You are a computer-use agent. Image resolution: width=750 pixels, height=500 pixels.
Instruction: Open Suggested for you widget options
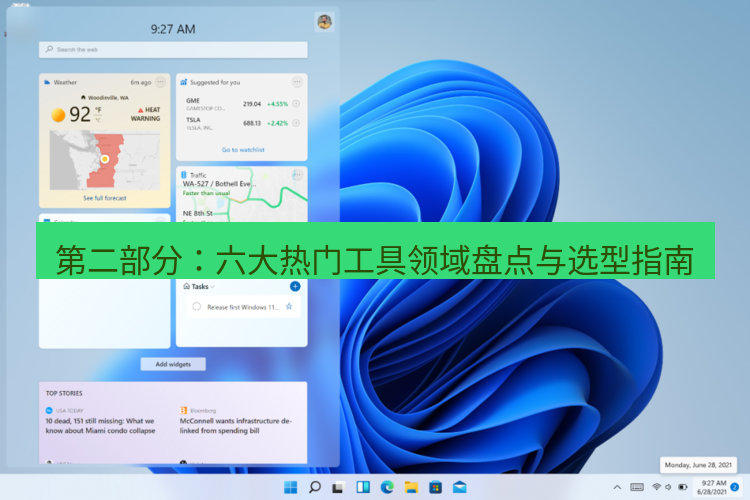(x=297, y=82)
